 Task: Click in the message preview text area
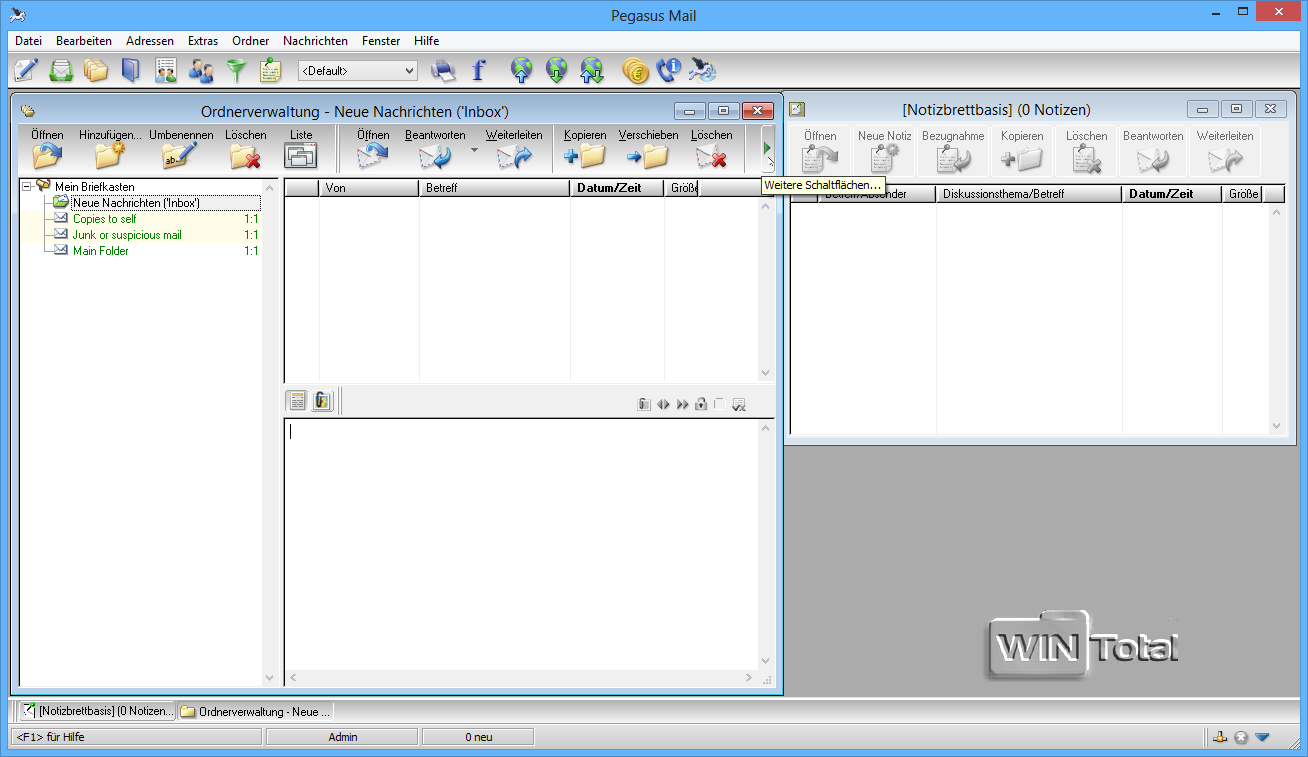pos(521,544)
